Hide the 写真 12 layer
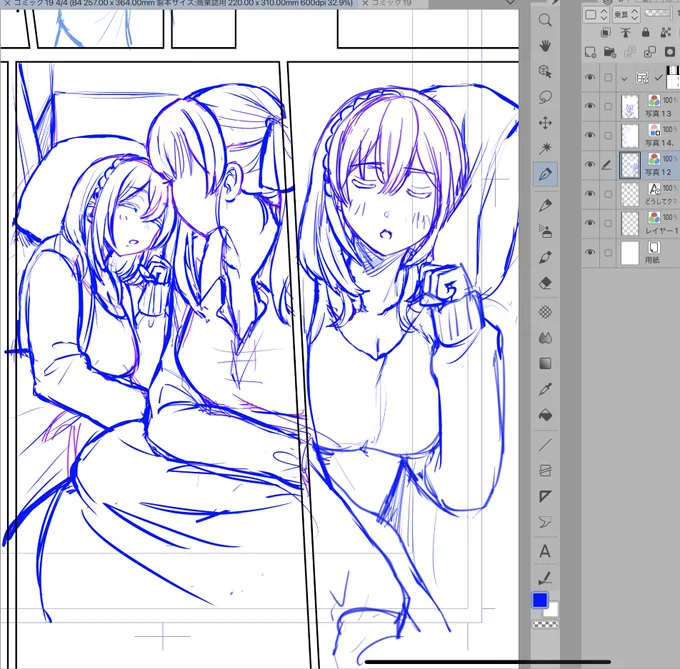Screen dimensions: 680x669 (x=590, y=165)
